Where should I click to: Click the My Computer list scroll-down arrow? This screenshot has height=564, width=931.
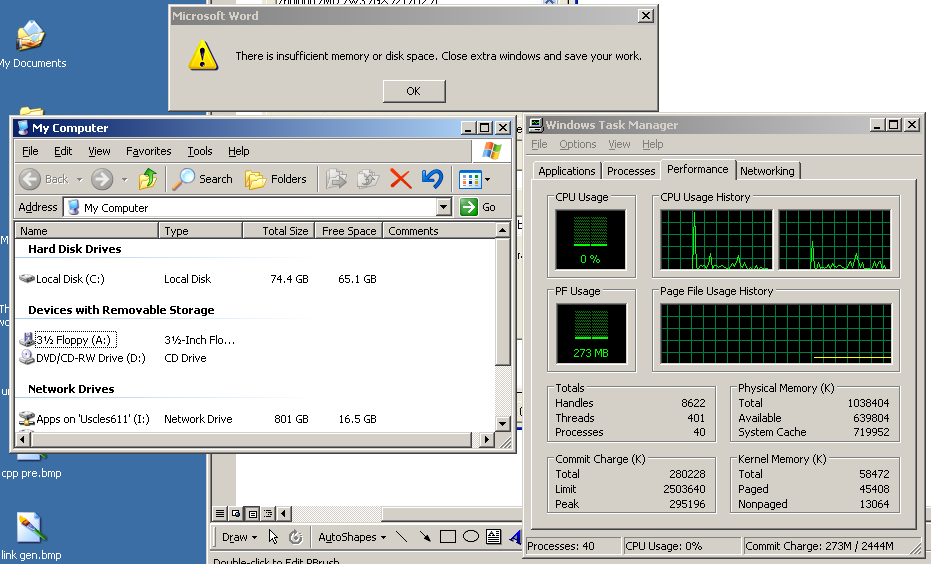point(502,424)
